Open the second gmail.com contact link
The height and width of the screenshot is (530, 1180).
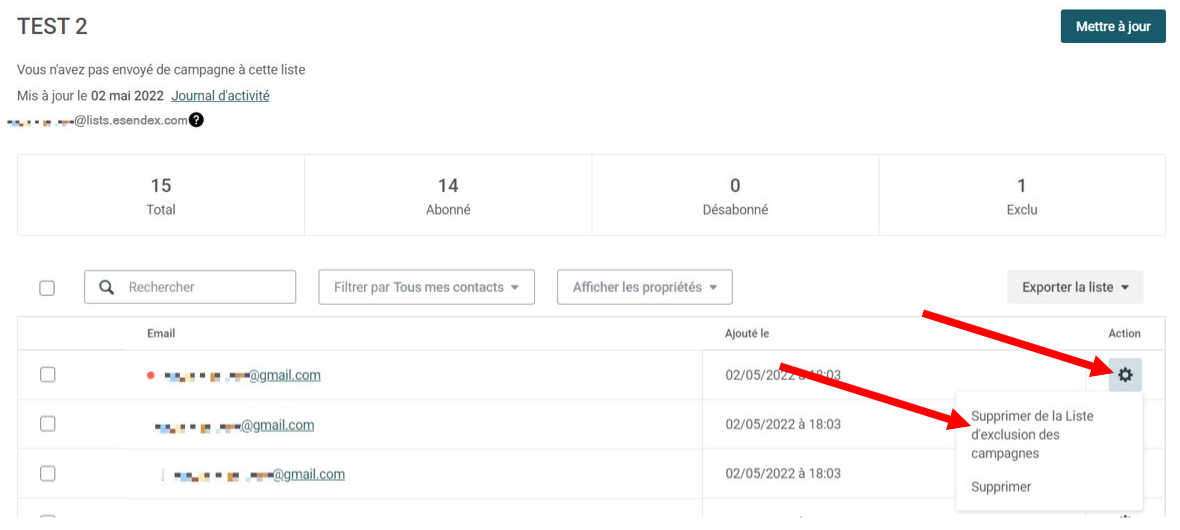click(x=234, y=425)
